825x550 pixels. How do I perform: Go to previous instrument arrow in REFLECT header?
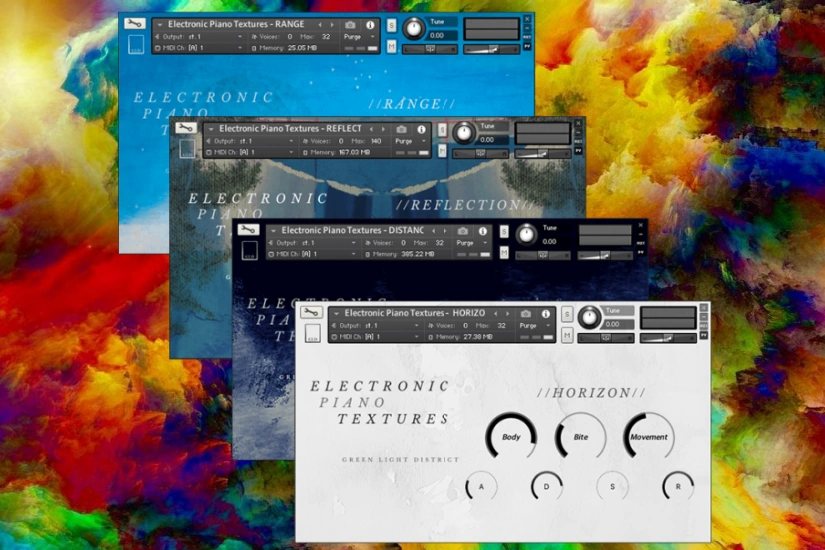coord(371,129)
